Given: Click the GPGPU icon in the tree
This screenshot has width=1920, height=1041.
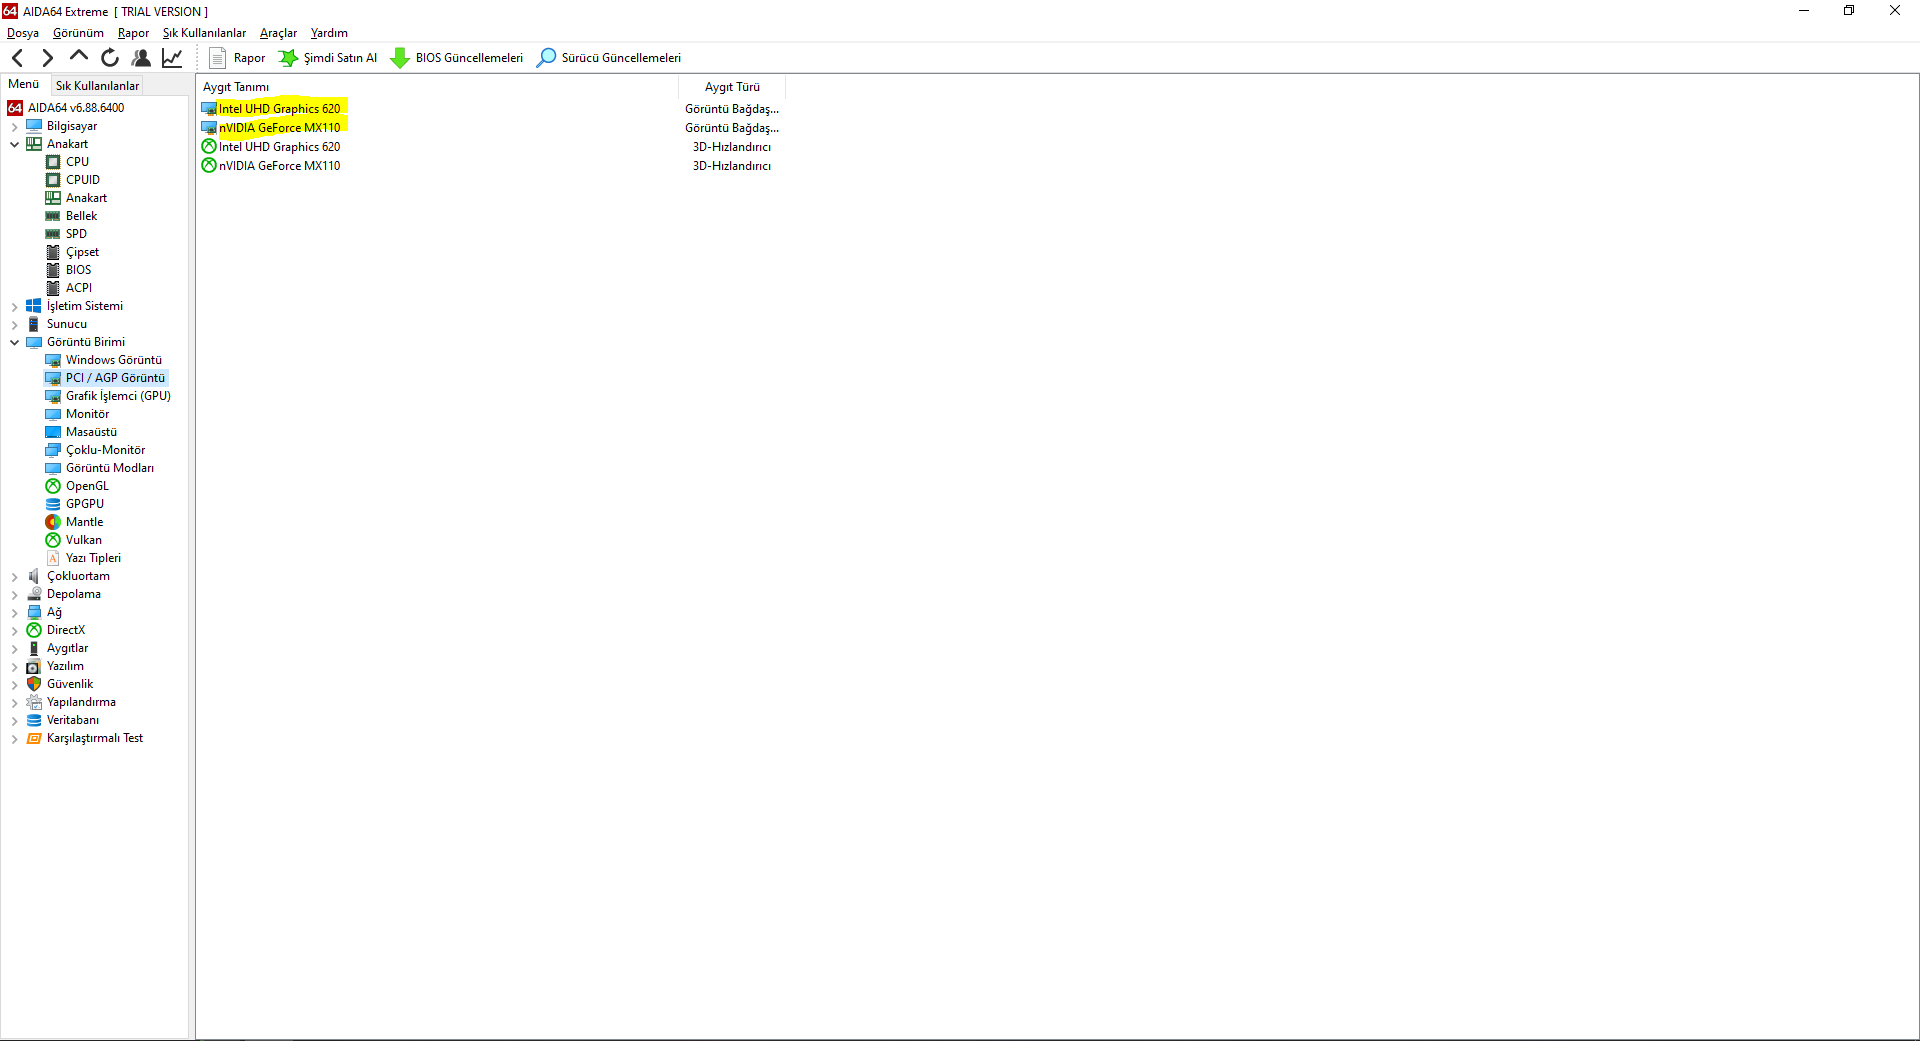Looking at the screenshot, I should point(53,504).
